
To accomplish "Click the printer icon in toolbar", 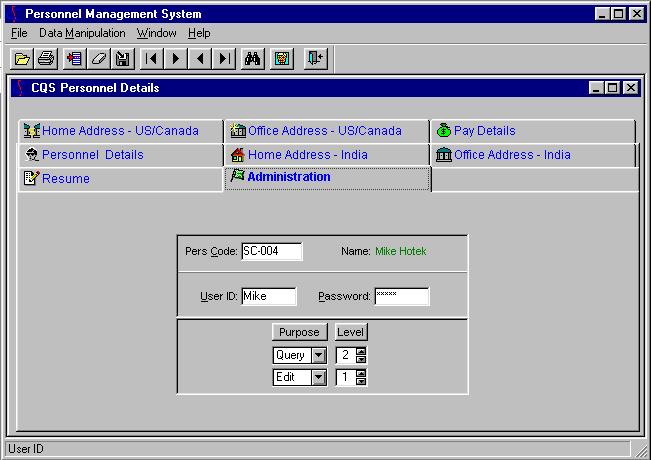I will [x=46, y=59].
